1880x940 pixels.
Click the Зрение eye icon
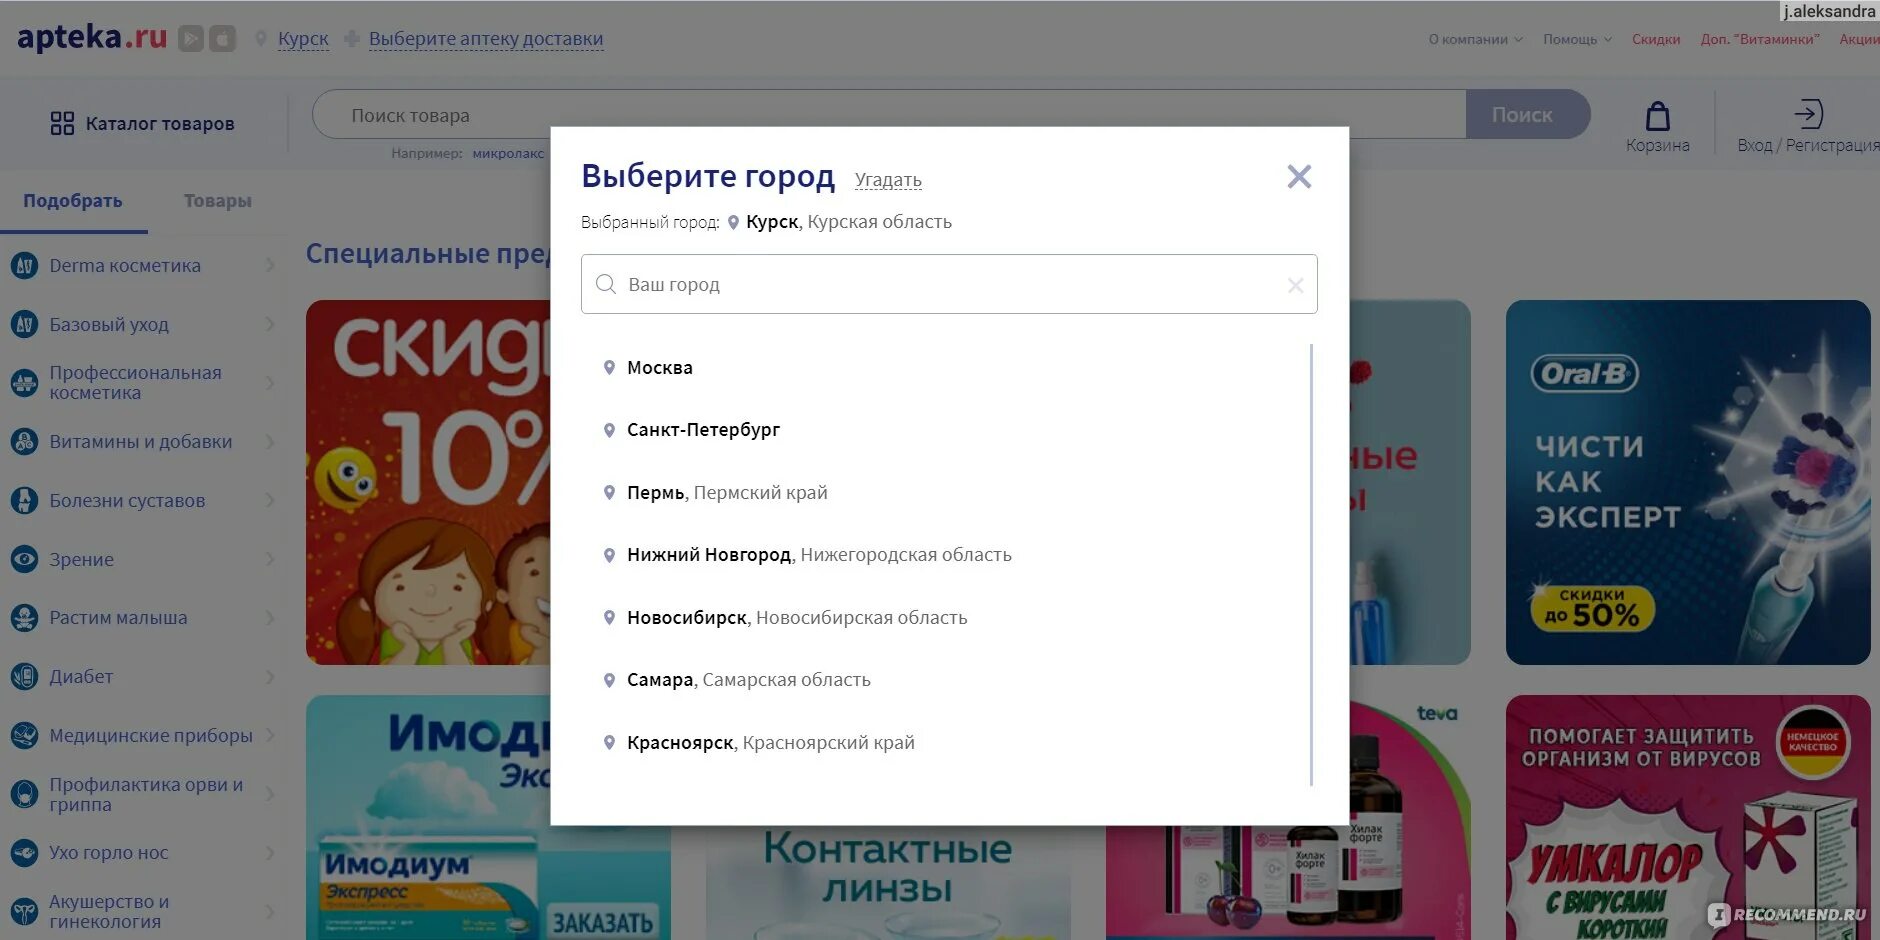pos(24,559)
